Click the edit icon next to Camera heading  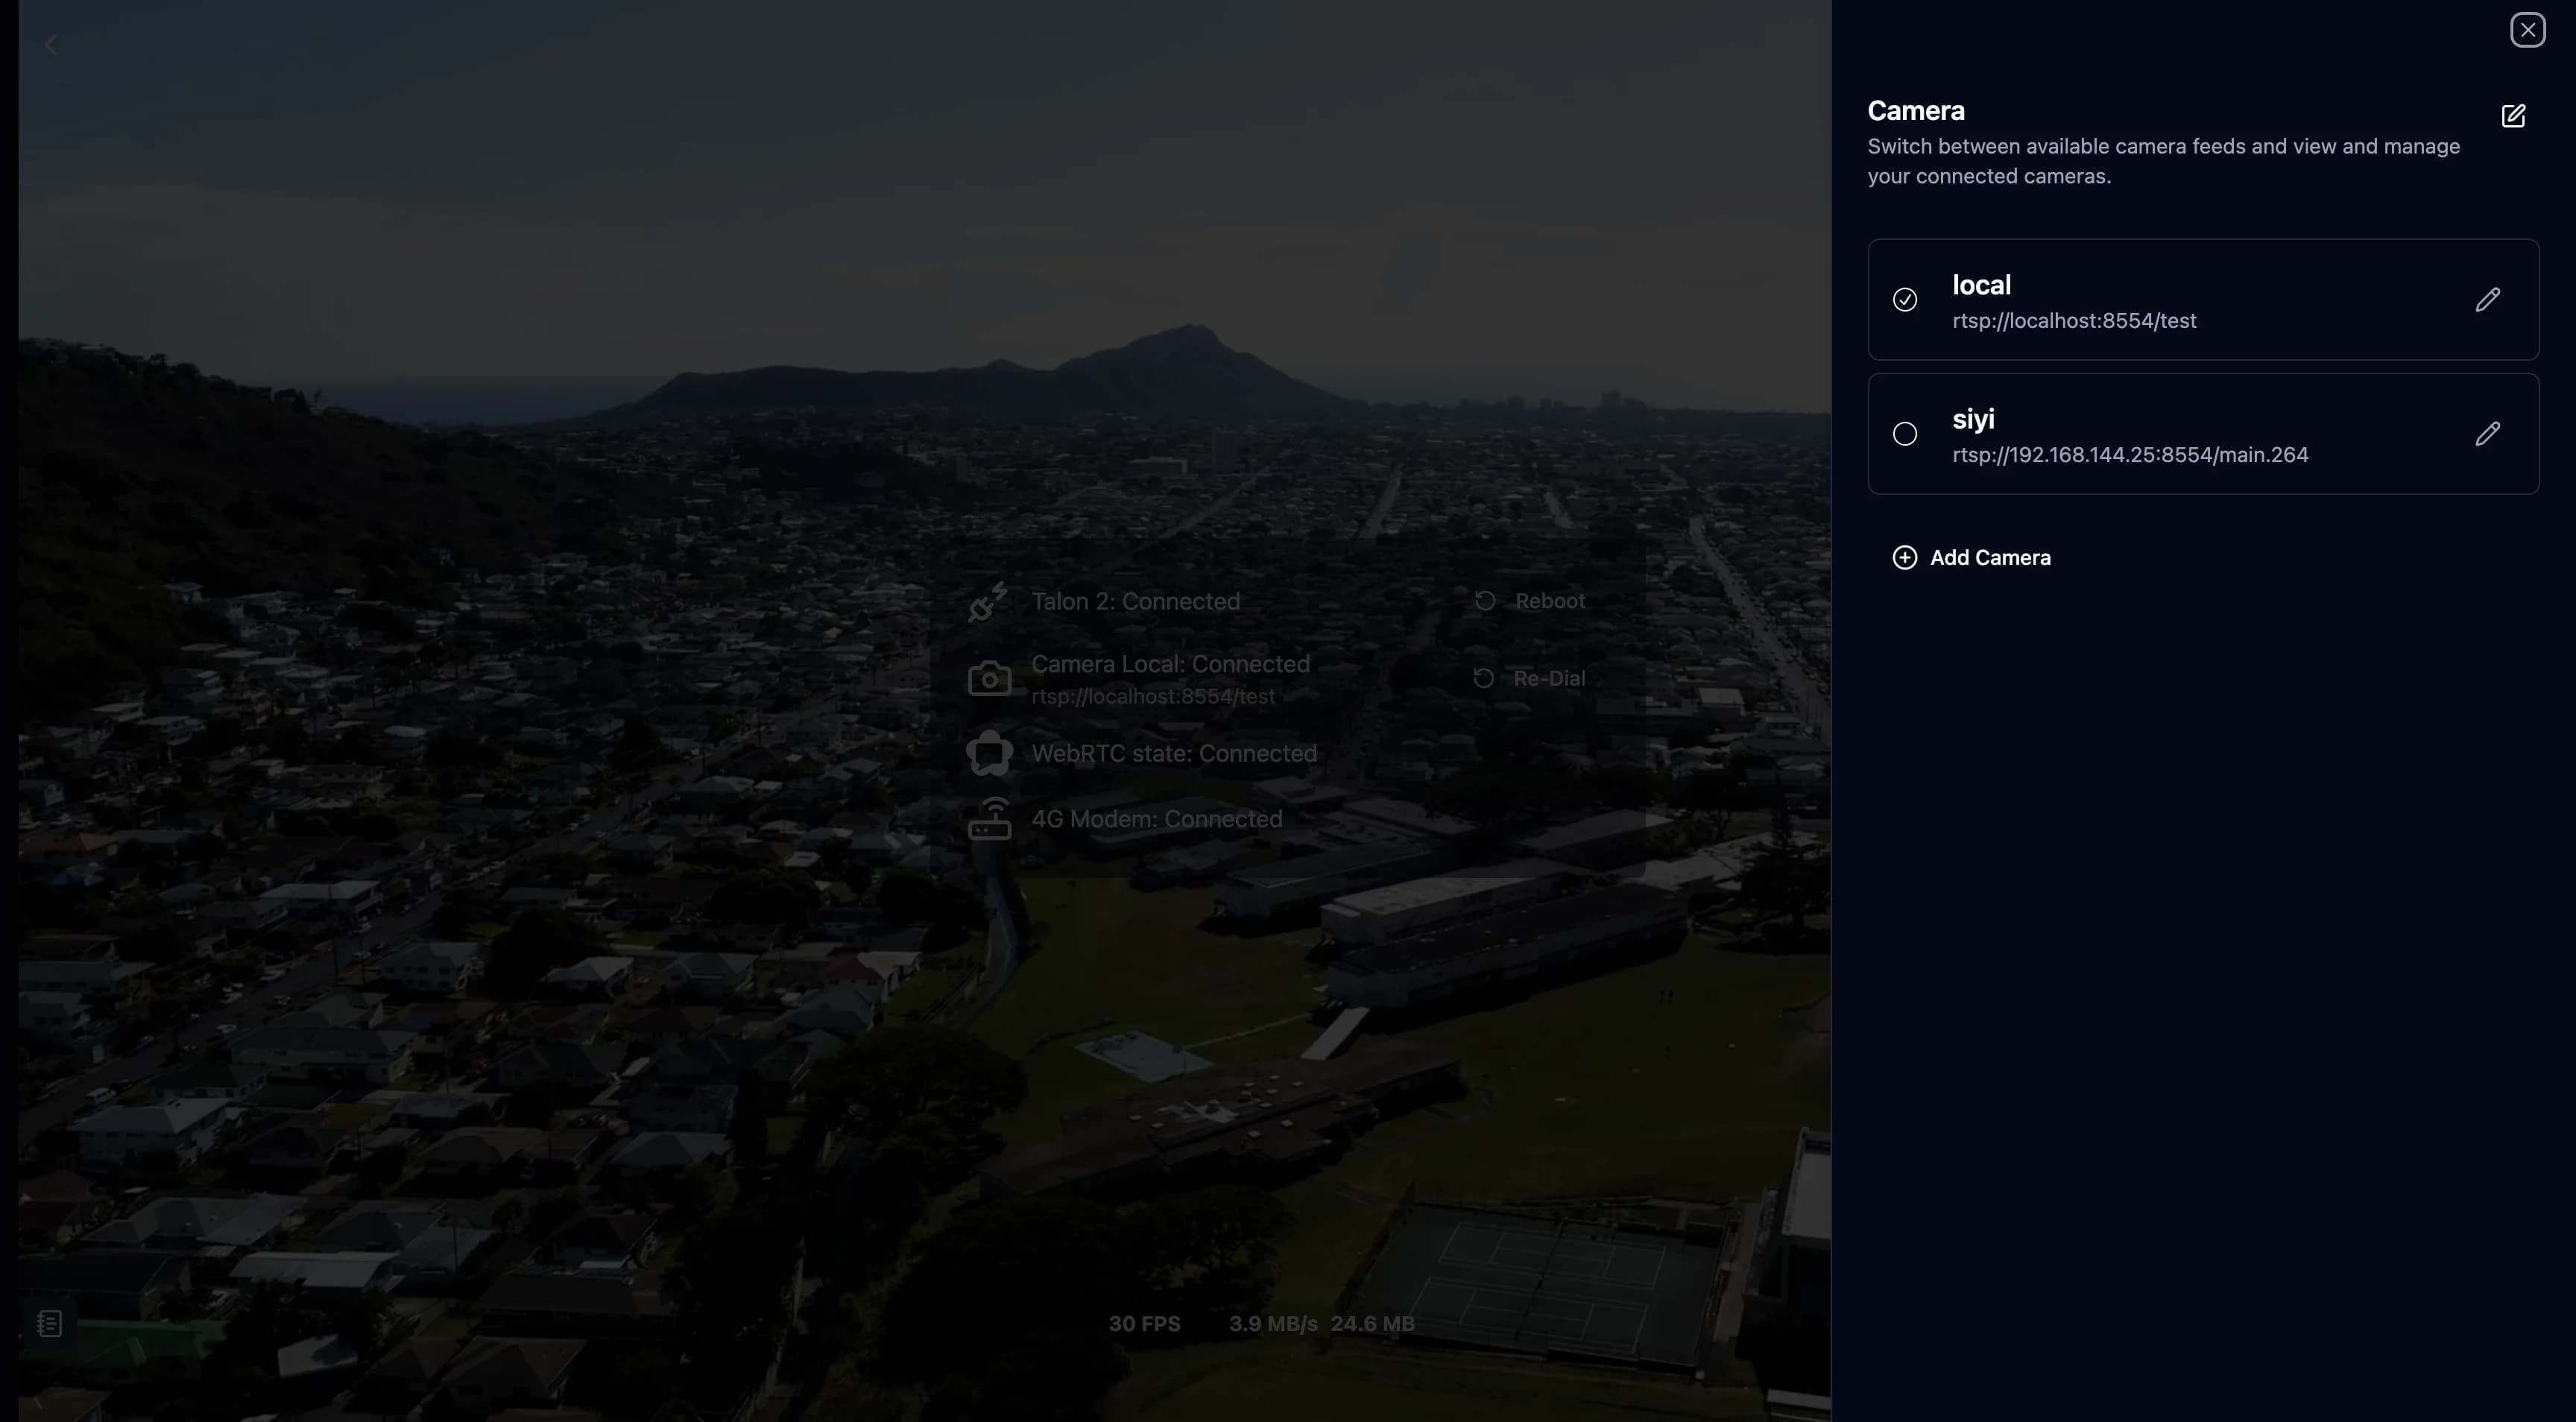pyautogui.click(x=2514, y=116)
